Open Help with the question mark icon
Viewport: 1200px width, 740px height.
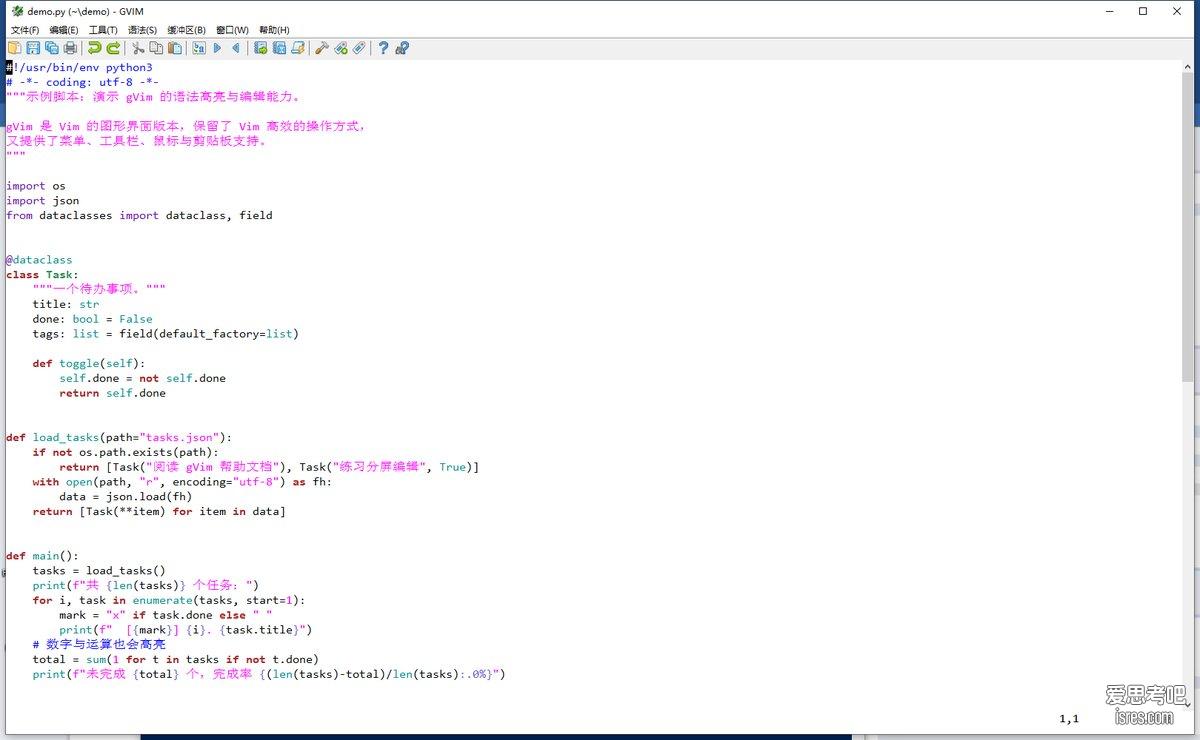pyautogui.click(x=383, y=48)
